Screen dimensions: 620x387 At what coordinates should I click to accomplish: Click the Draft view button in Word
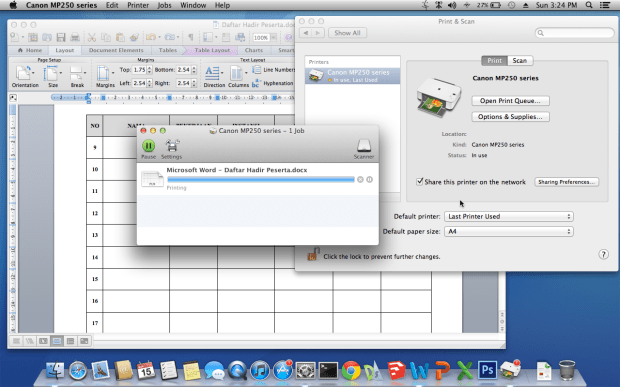pos(16,341)
